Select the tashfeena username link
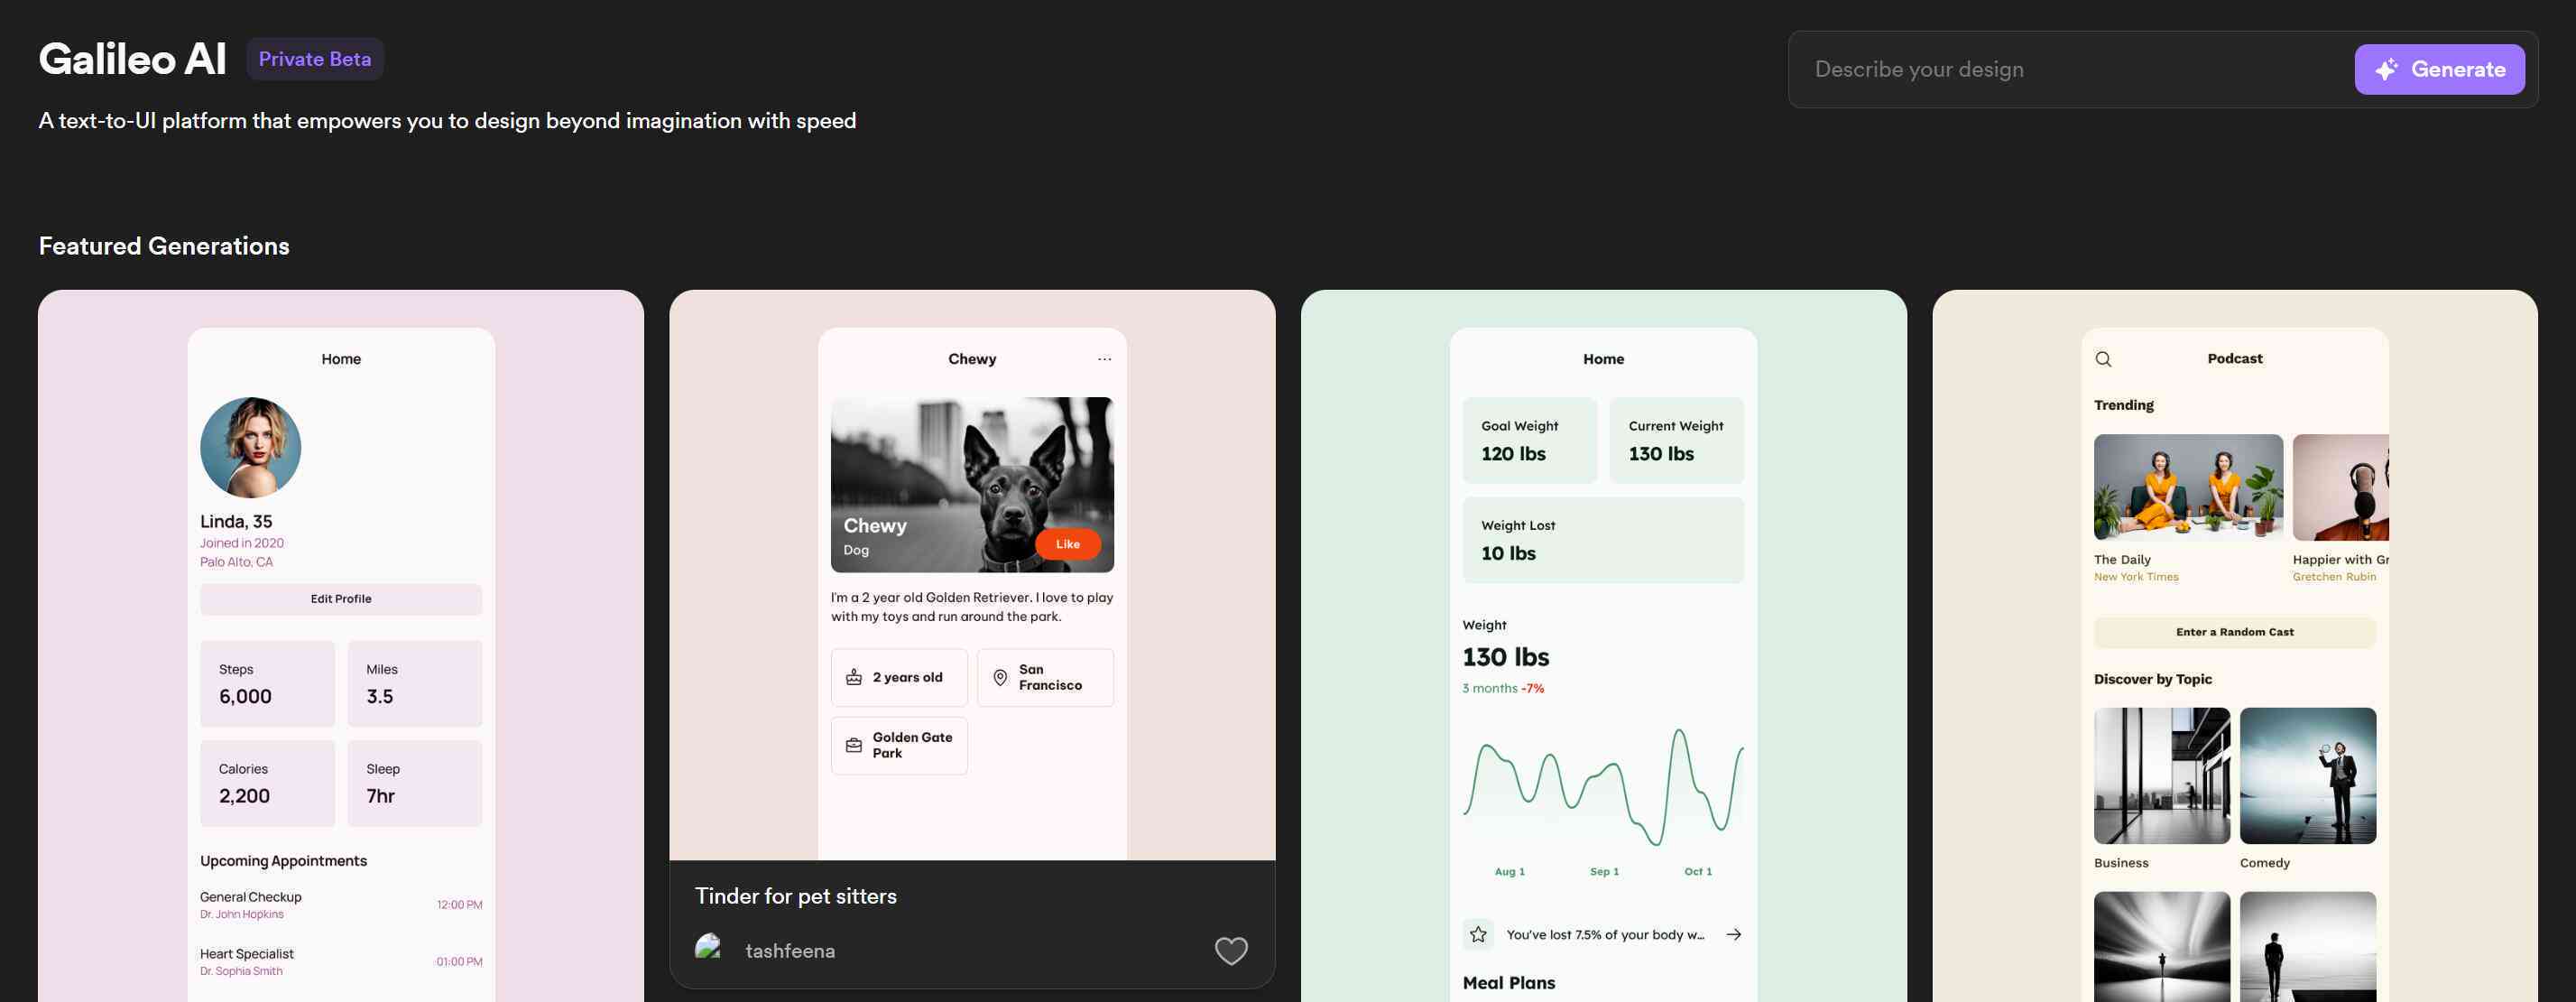The width and height of the screenshot is (2576, 1002). (790, 951)
